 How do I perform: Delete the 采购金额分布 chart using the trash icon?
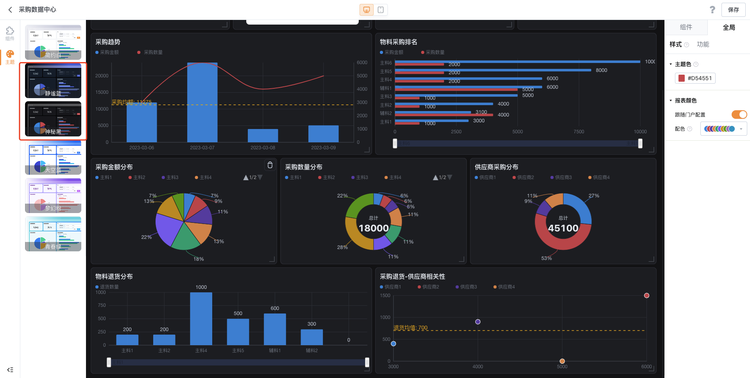tap(270, 165)
